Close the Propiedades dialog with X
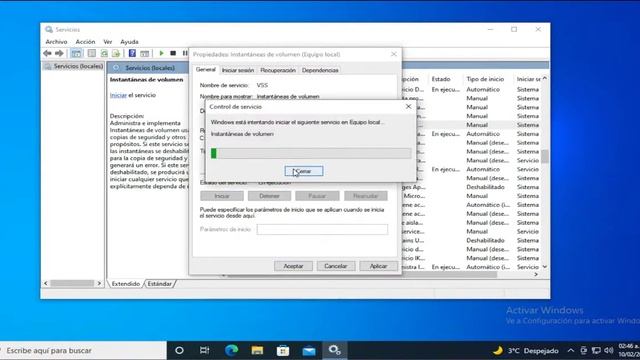This screenshot has height=360, width=640. point(393,54)
